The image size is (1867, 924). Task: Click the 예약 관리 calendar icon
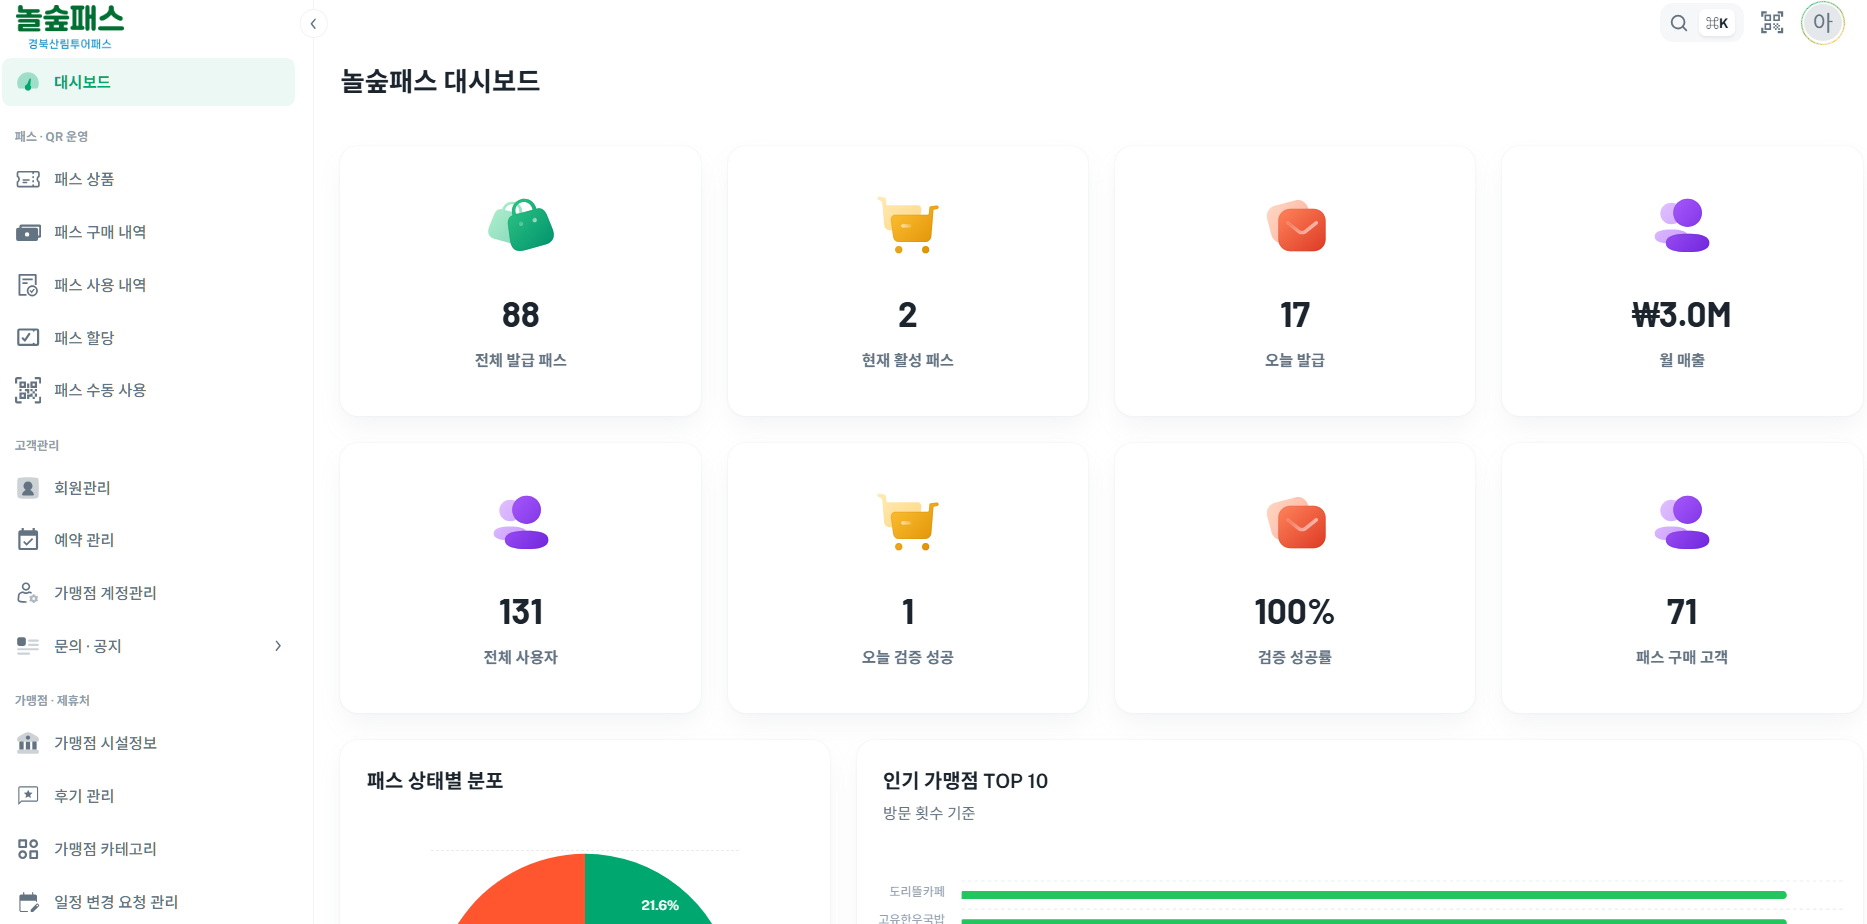point(28,540)
